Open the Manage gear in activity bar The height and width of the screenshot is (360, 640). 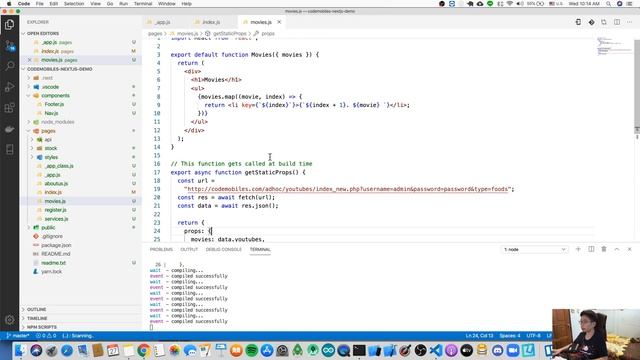[9, 320]
